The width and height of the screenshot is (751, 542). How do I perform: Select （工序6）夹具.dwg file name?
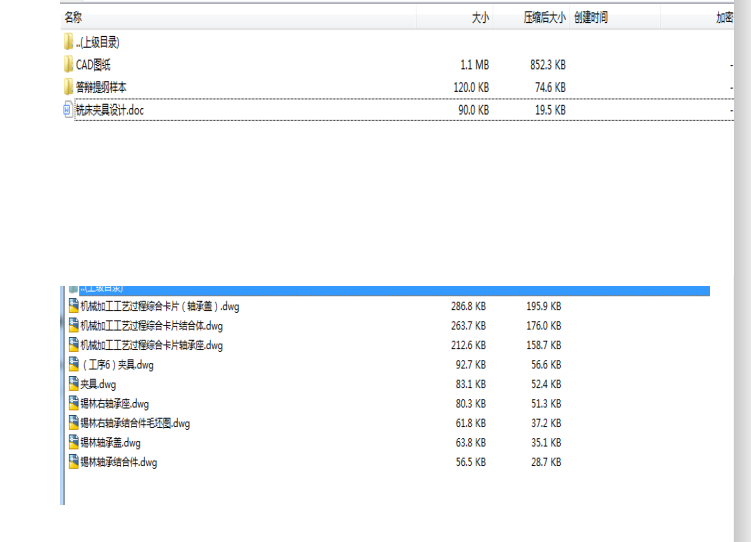[x=117, y=365]
